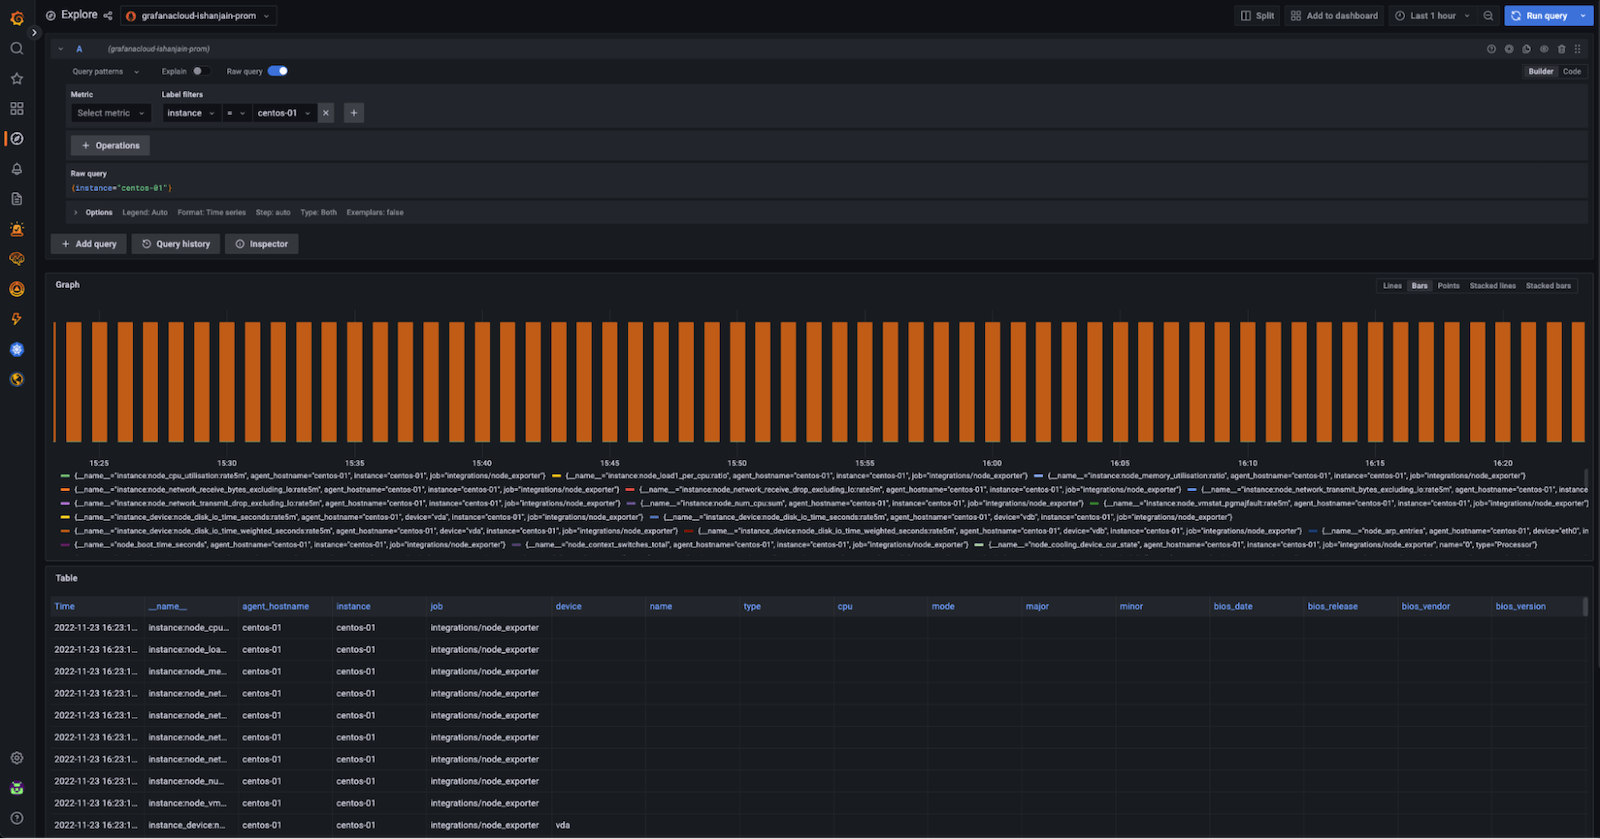Select the Stacked lines graph style

(x=1492, y=286)
